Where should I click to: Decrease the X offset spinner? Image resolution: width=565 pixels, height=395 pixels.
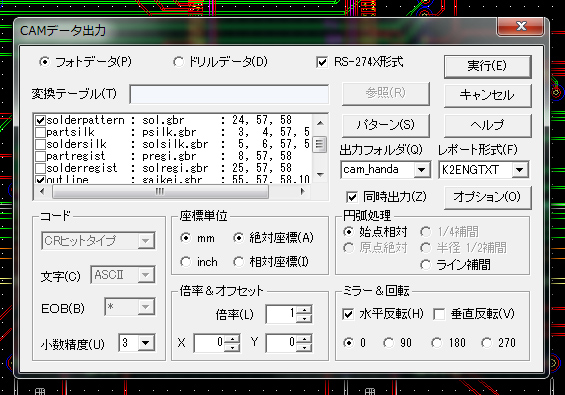pyautogui.click(x=232, y=347)
